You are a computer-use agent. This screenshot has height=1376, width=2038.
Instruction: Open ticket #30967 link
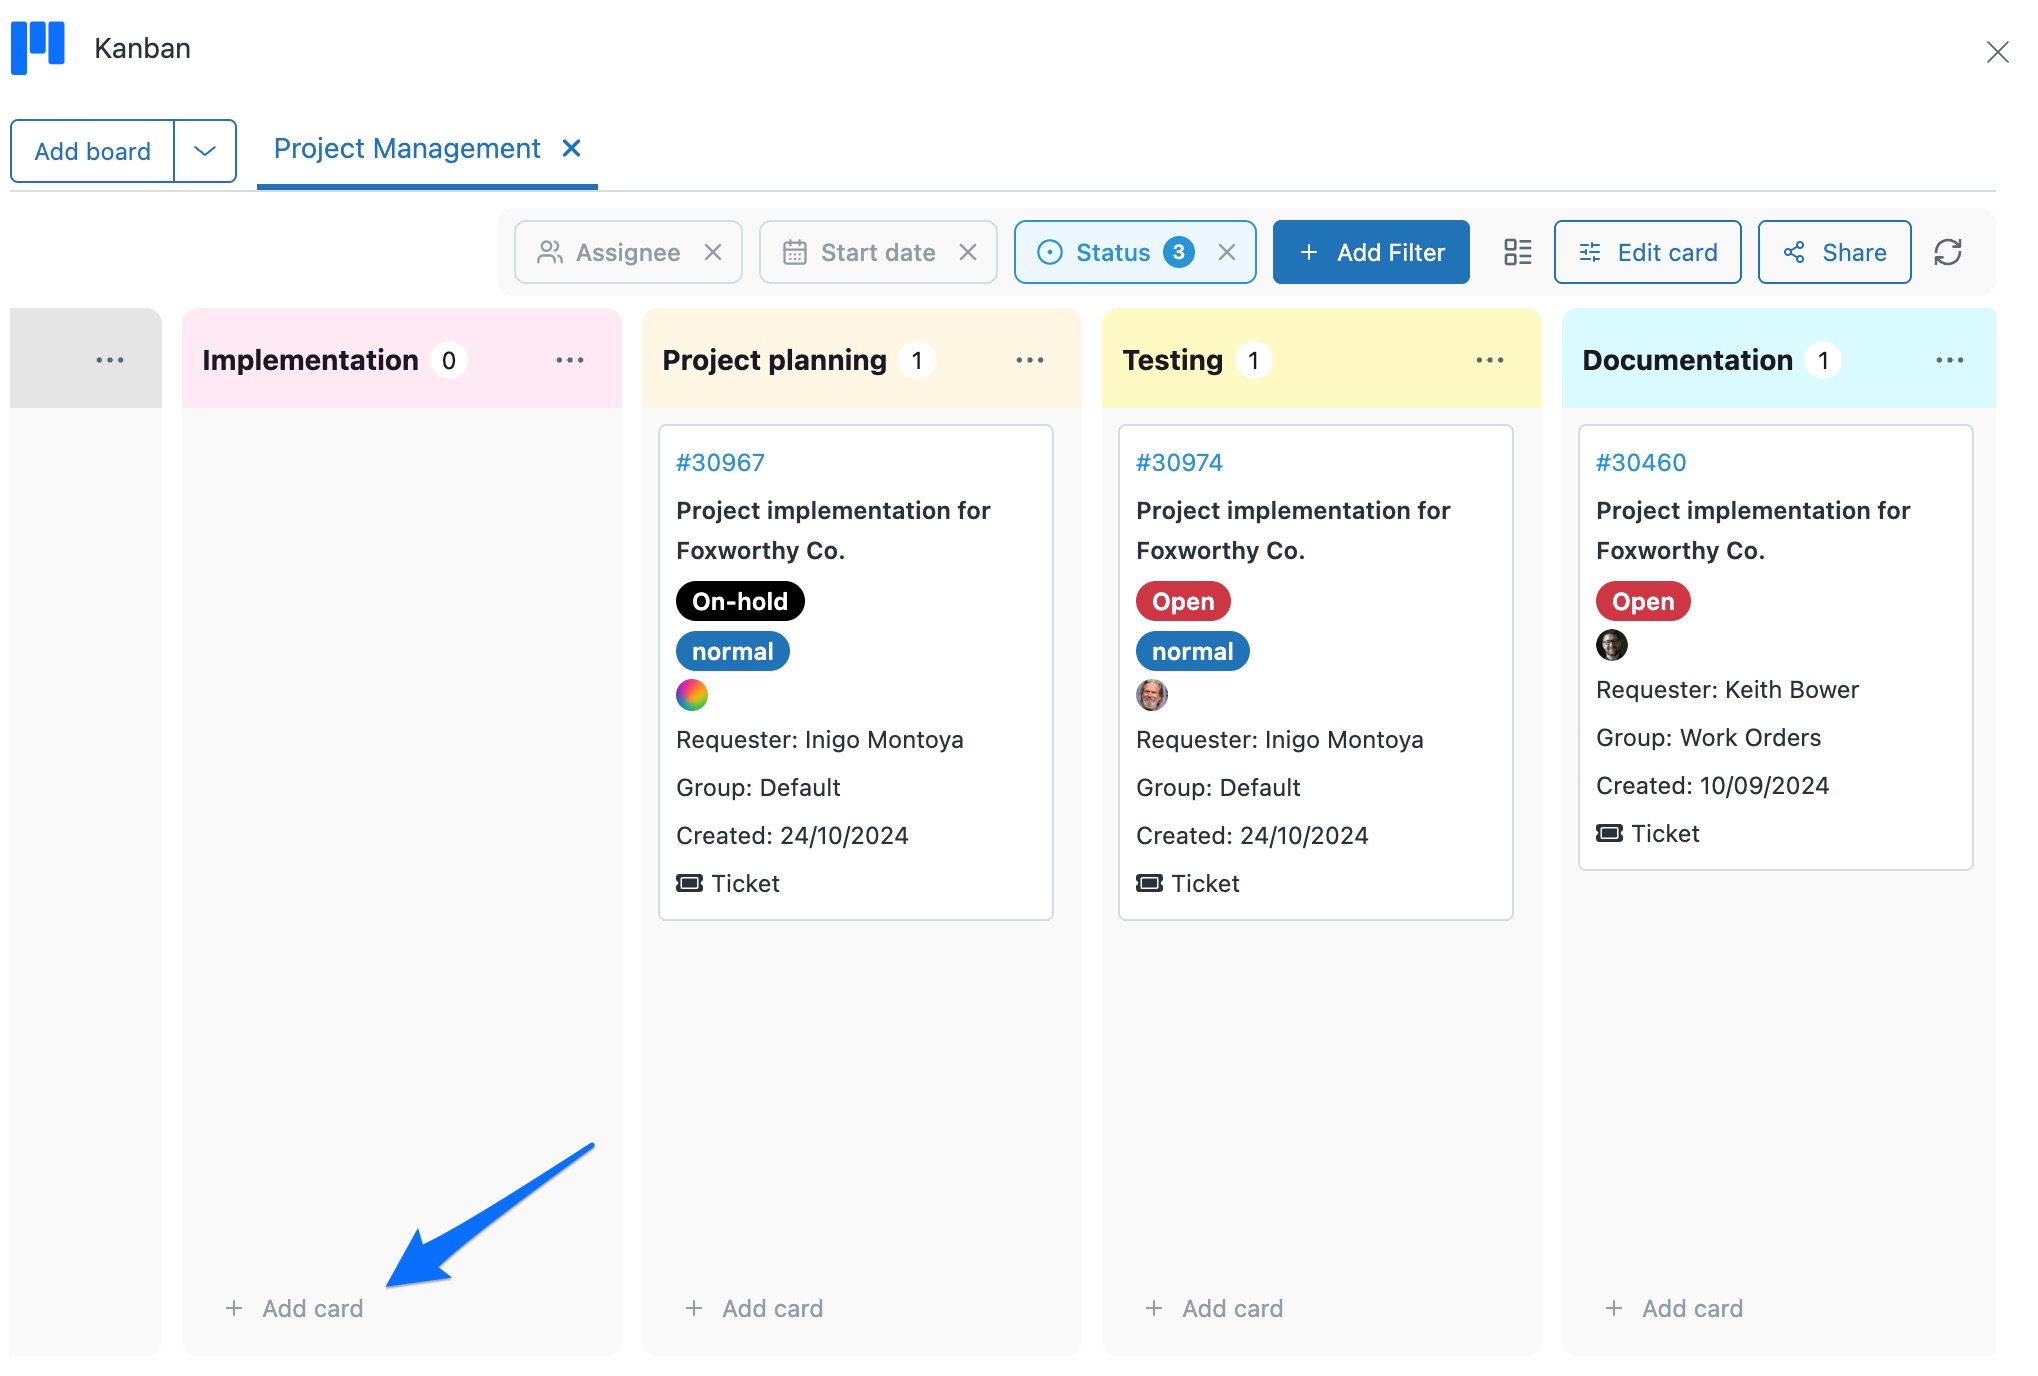point(720,462)
